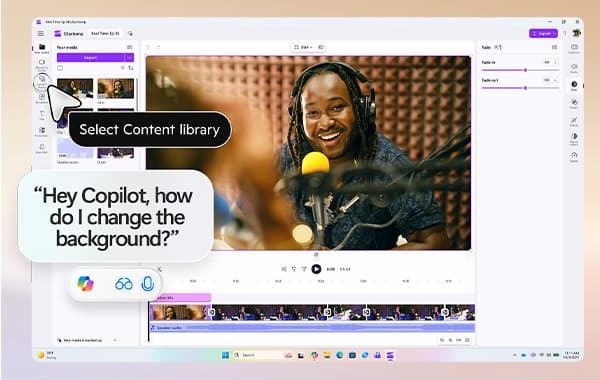The image size is (600, 380).
Task: Open the Filters panel on right sidebar
Action: pos(574,103)
